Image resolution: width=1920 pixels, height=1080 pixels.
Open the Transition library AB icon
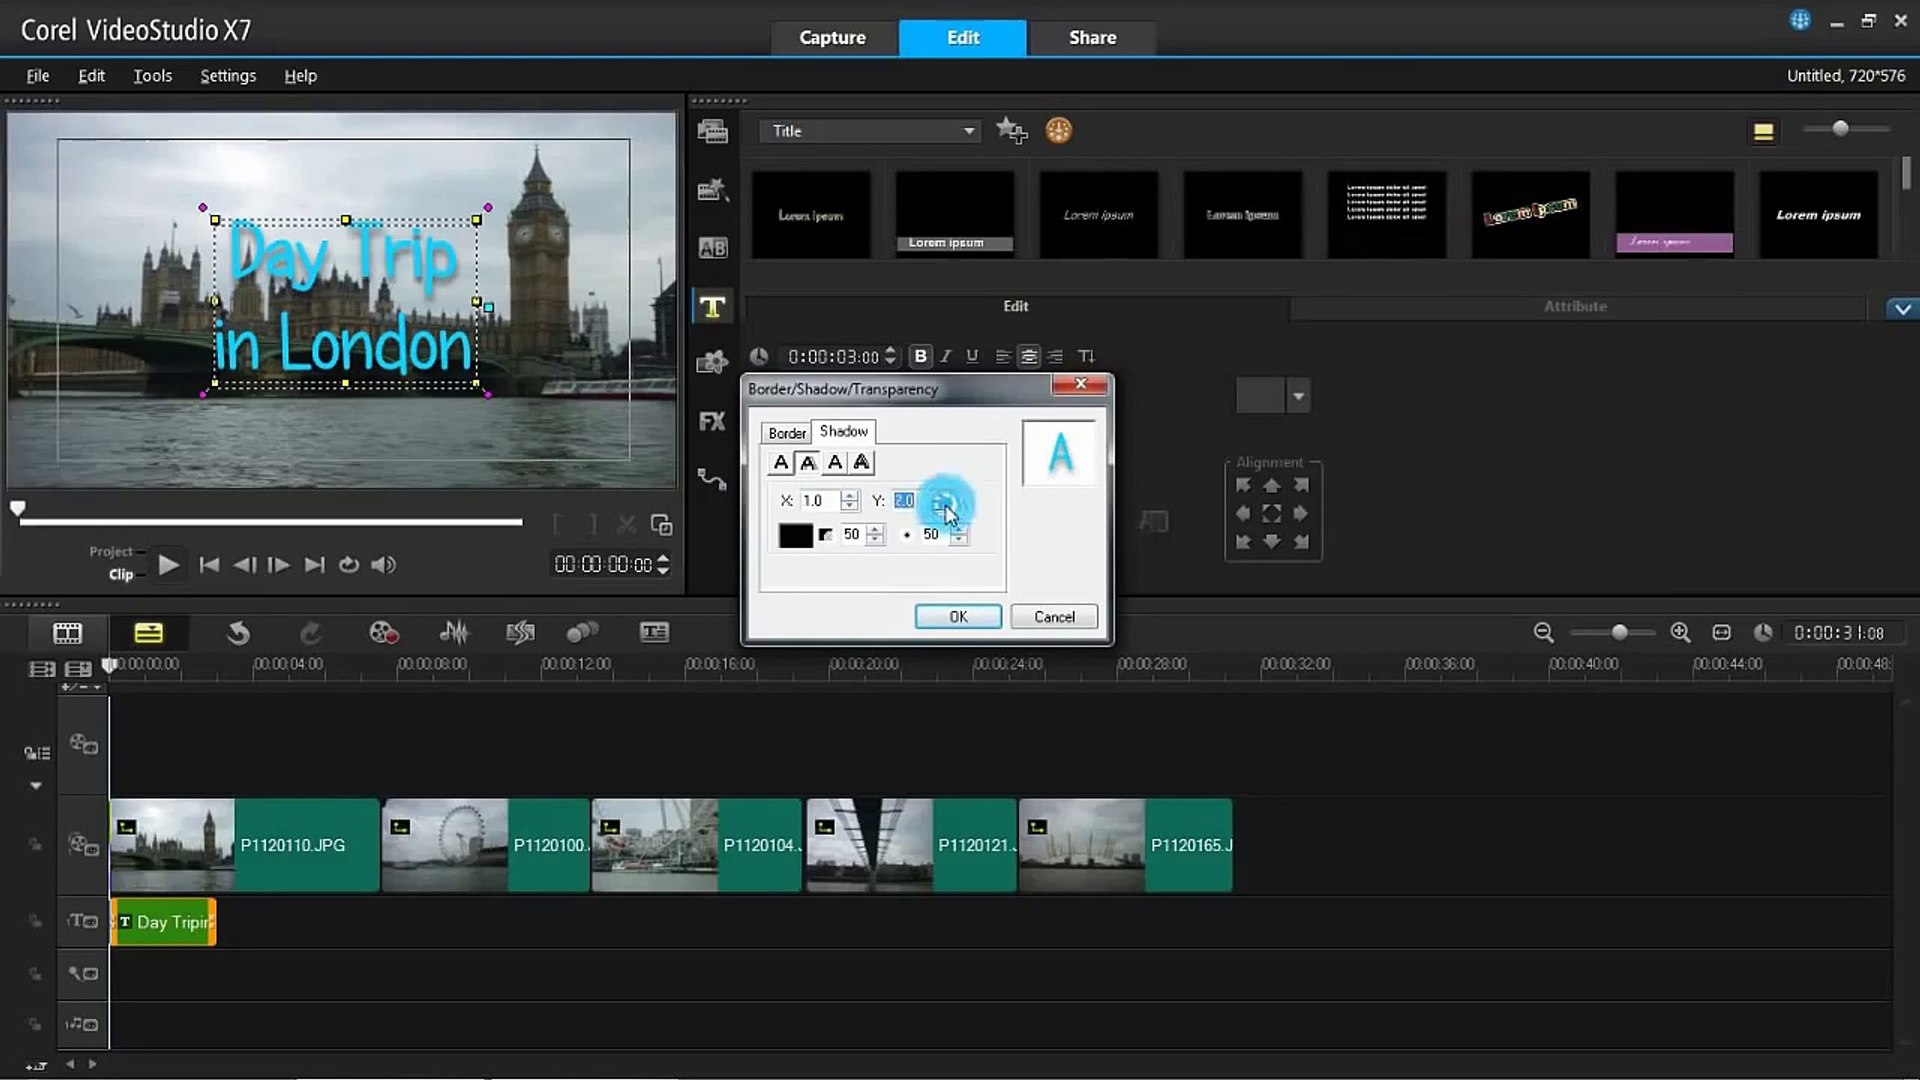coord(712,248)
